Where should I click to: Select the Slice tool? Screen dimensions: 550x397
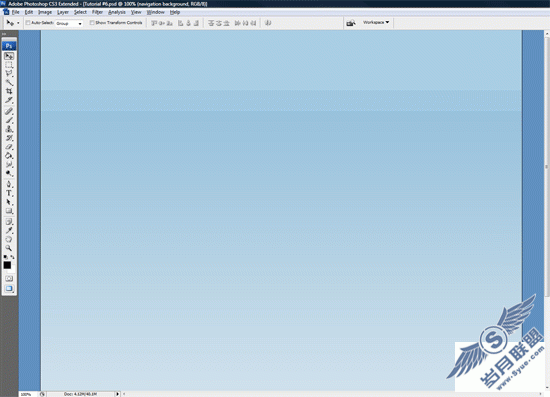click(x=9, y=100)
